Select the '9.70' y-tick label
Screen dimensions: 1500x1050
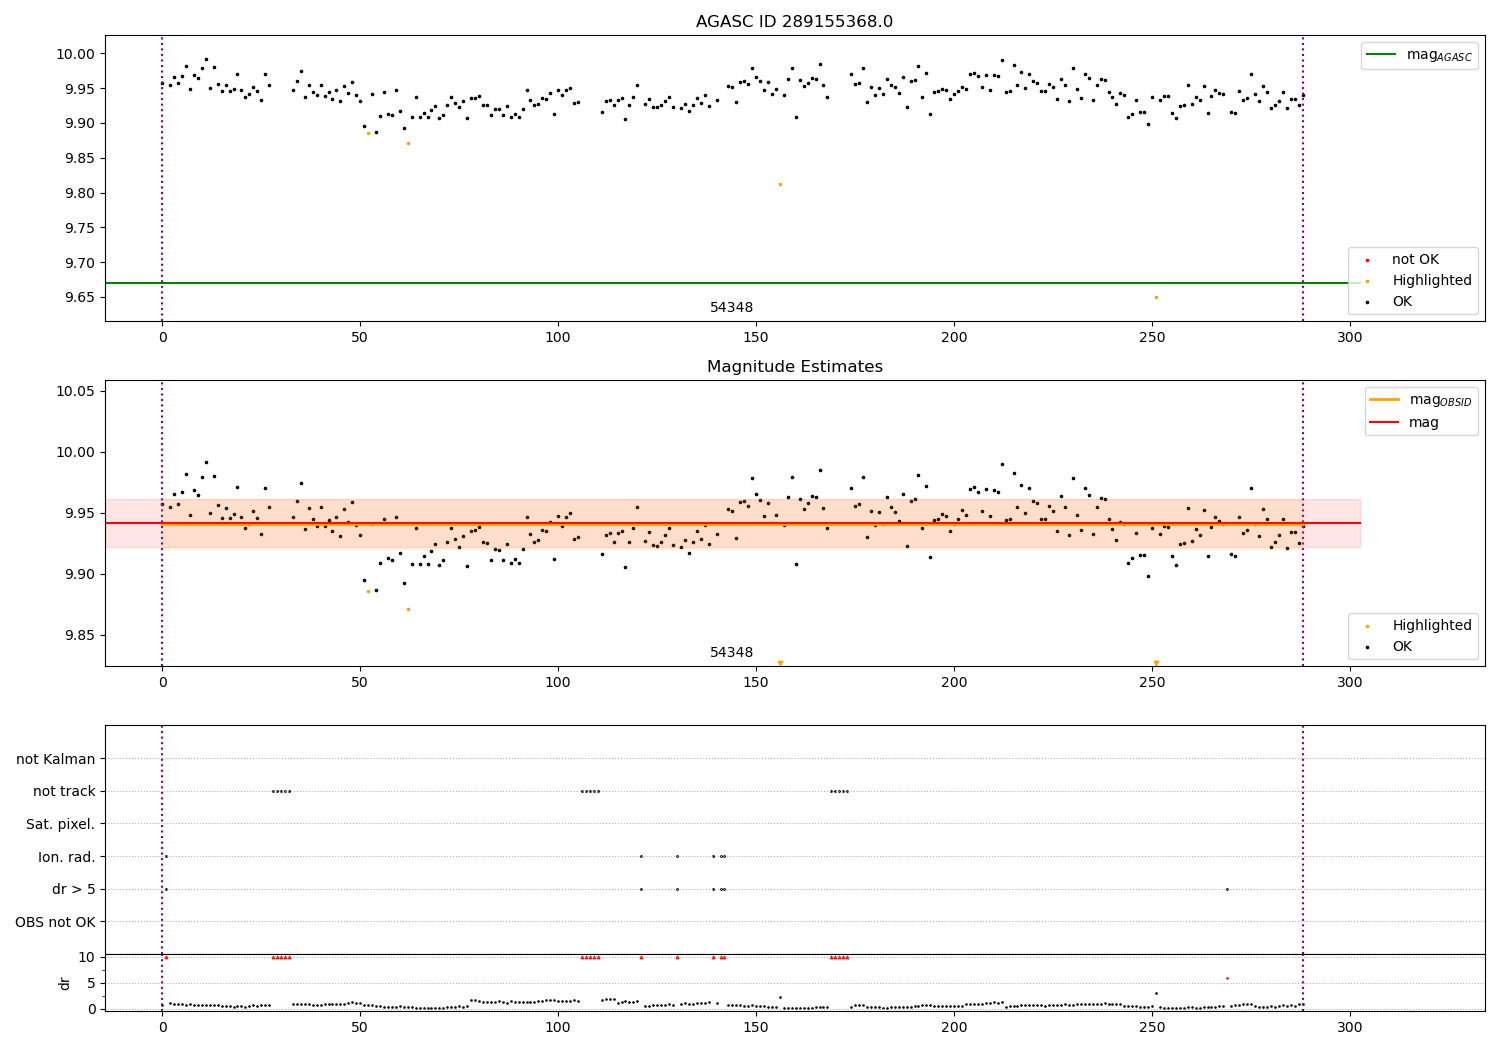pyautogui.click(x=80, y=263)
